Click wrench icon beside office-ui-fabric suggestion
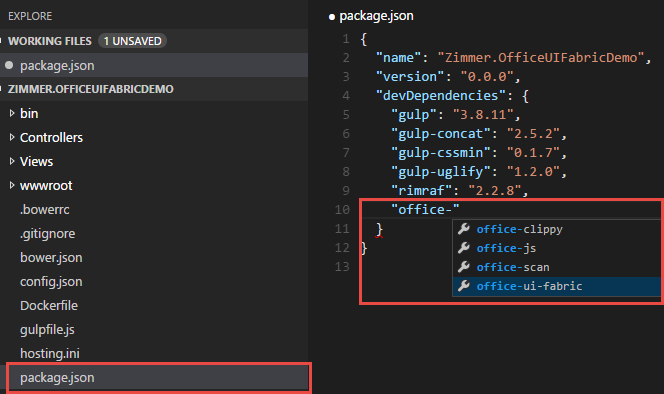664x394 pixels. [464, 286]
